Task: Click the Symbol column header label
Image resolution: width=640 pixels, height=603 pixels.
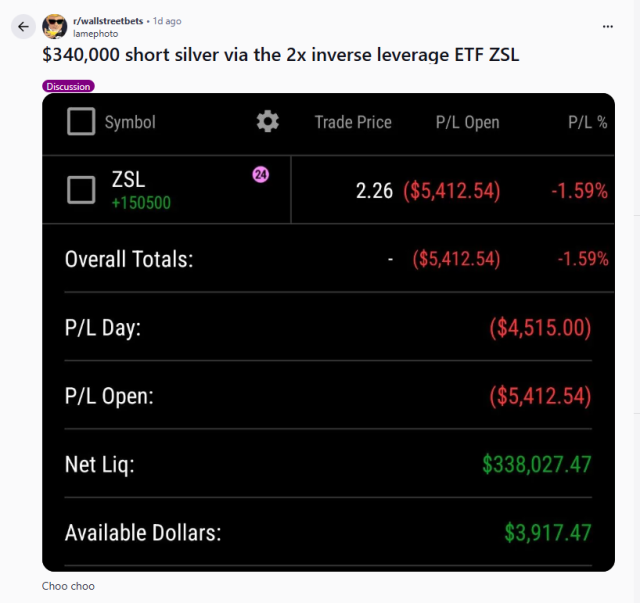Action: (x=130, y=122)
